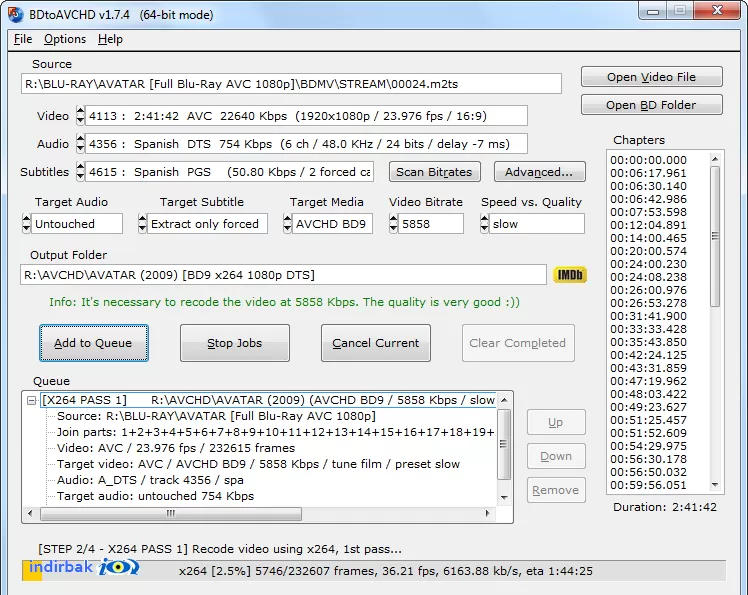748x595 pixels.
Task: Change Target Media with its spinner arrows
Action: (x=287, y=224)
